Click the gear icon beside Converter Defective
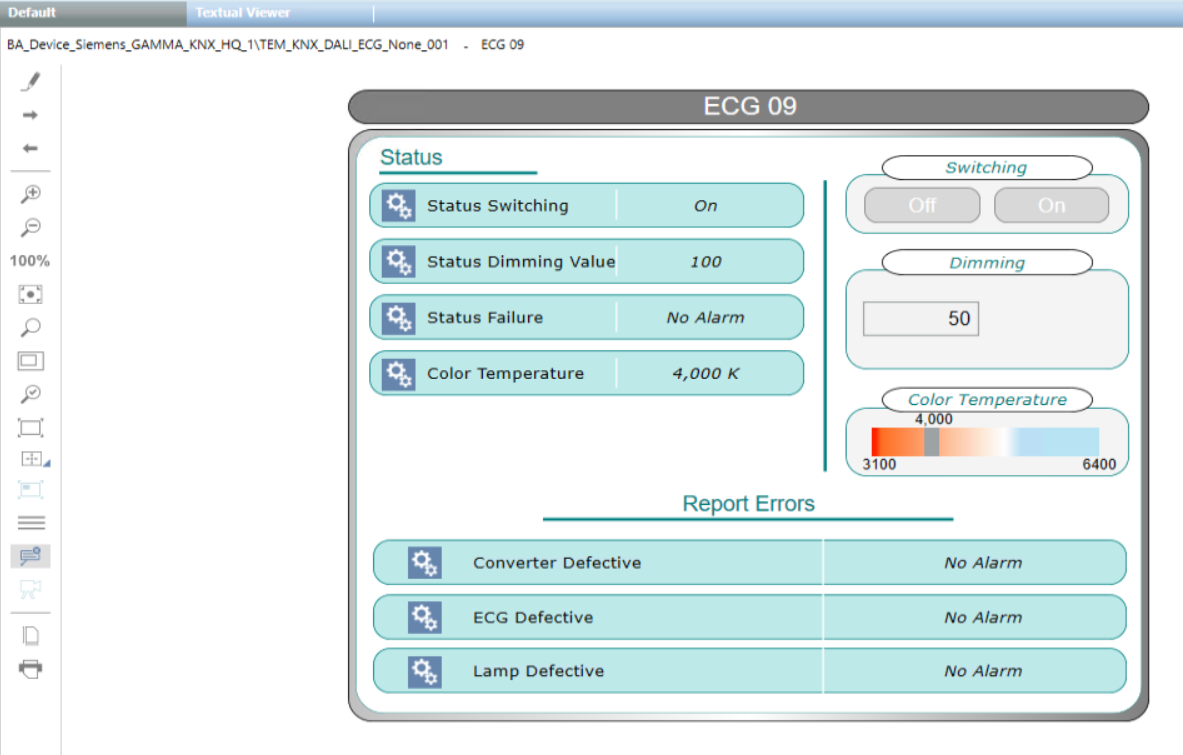The height and width of the screenshot is (755, 1183). click(x=424, y=563)
